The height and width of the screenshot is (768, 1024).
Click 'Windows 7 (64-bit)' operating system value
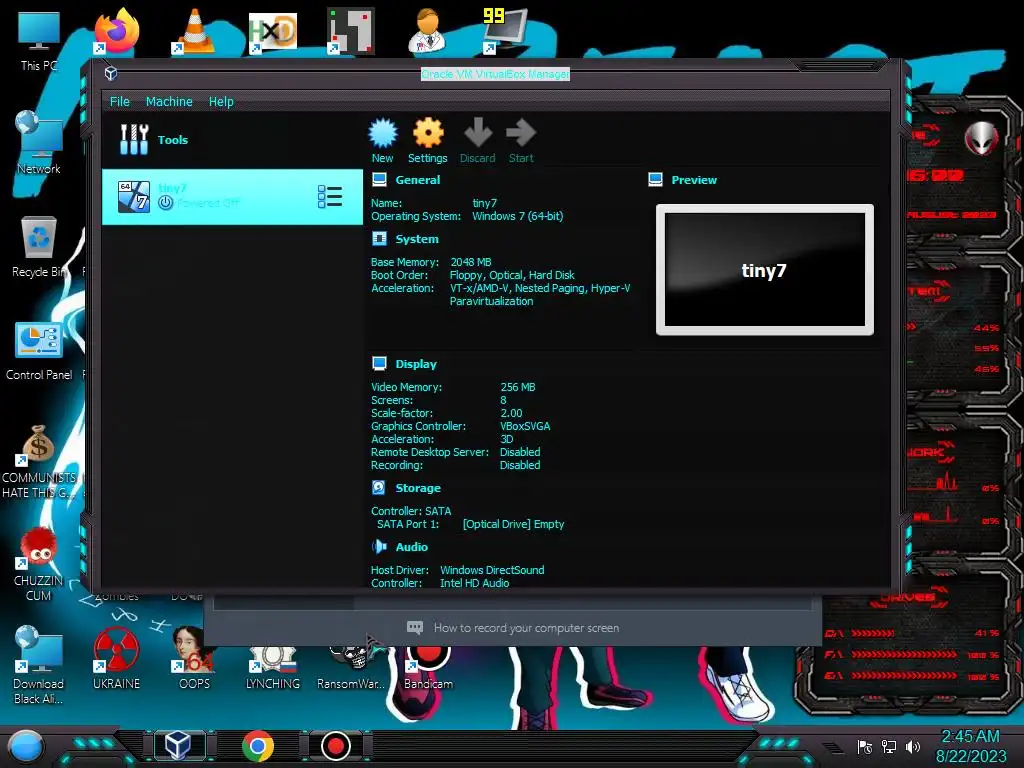point(518,216)
